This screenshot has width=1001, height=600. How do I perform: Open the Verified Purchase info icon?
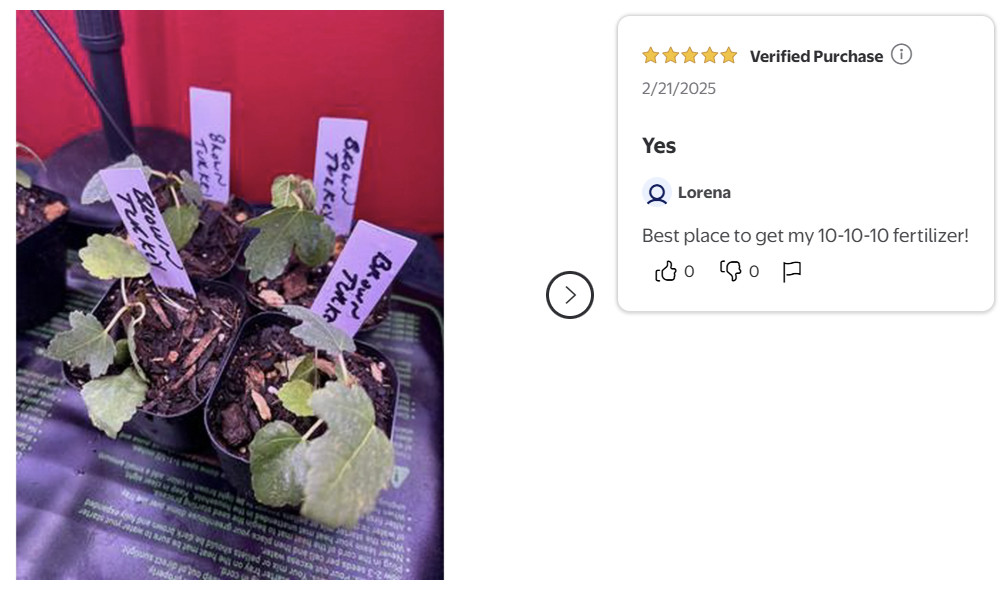click(x=901, y=55)
